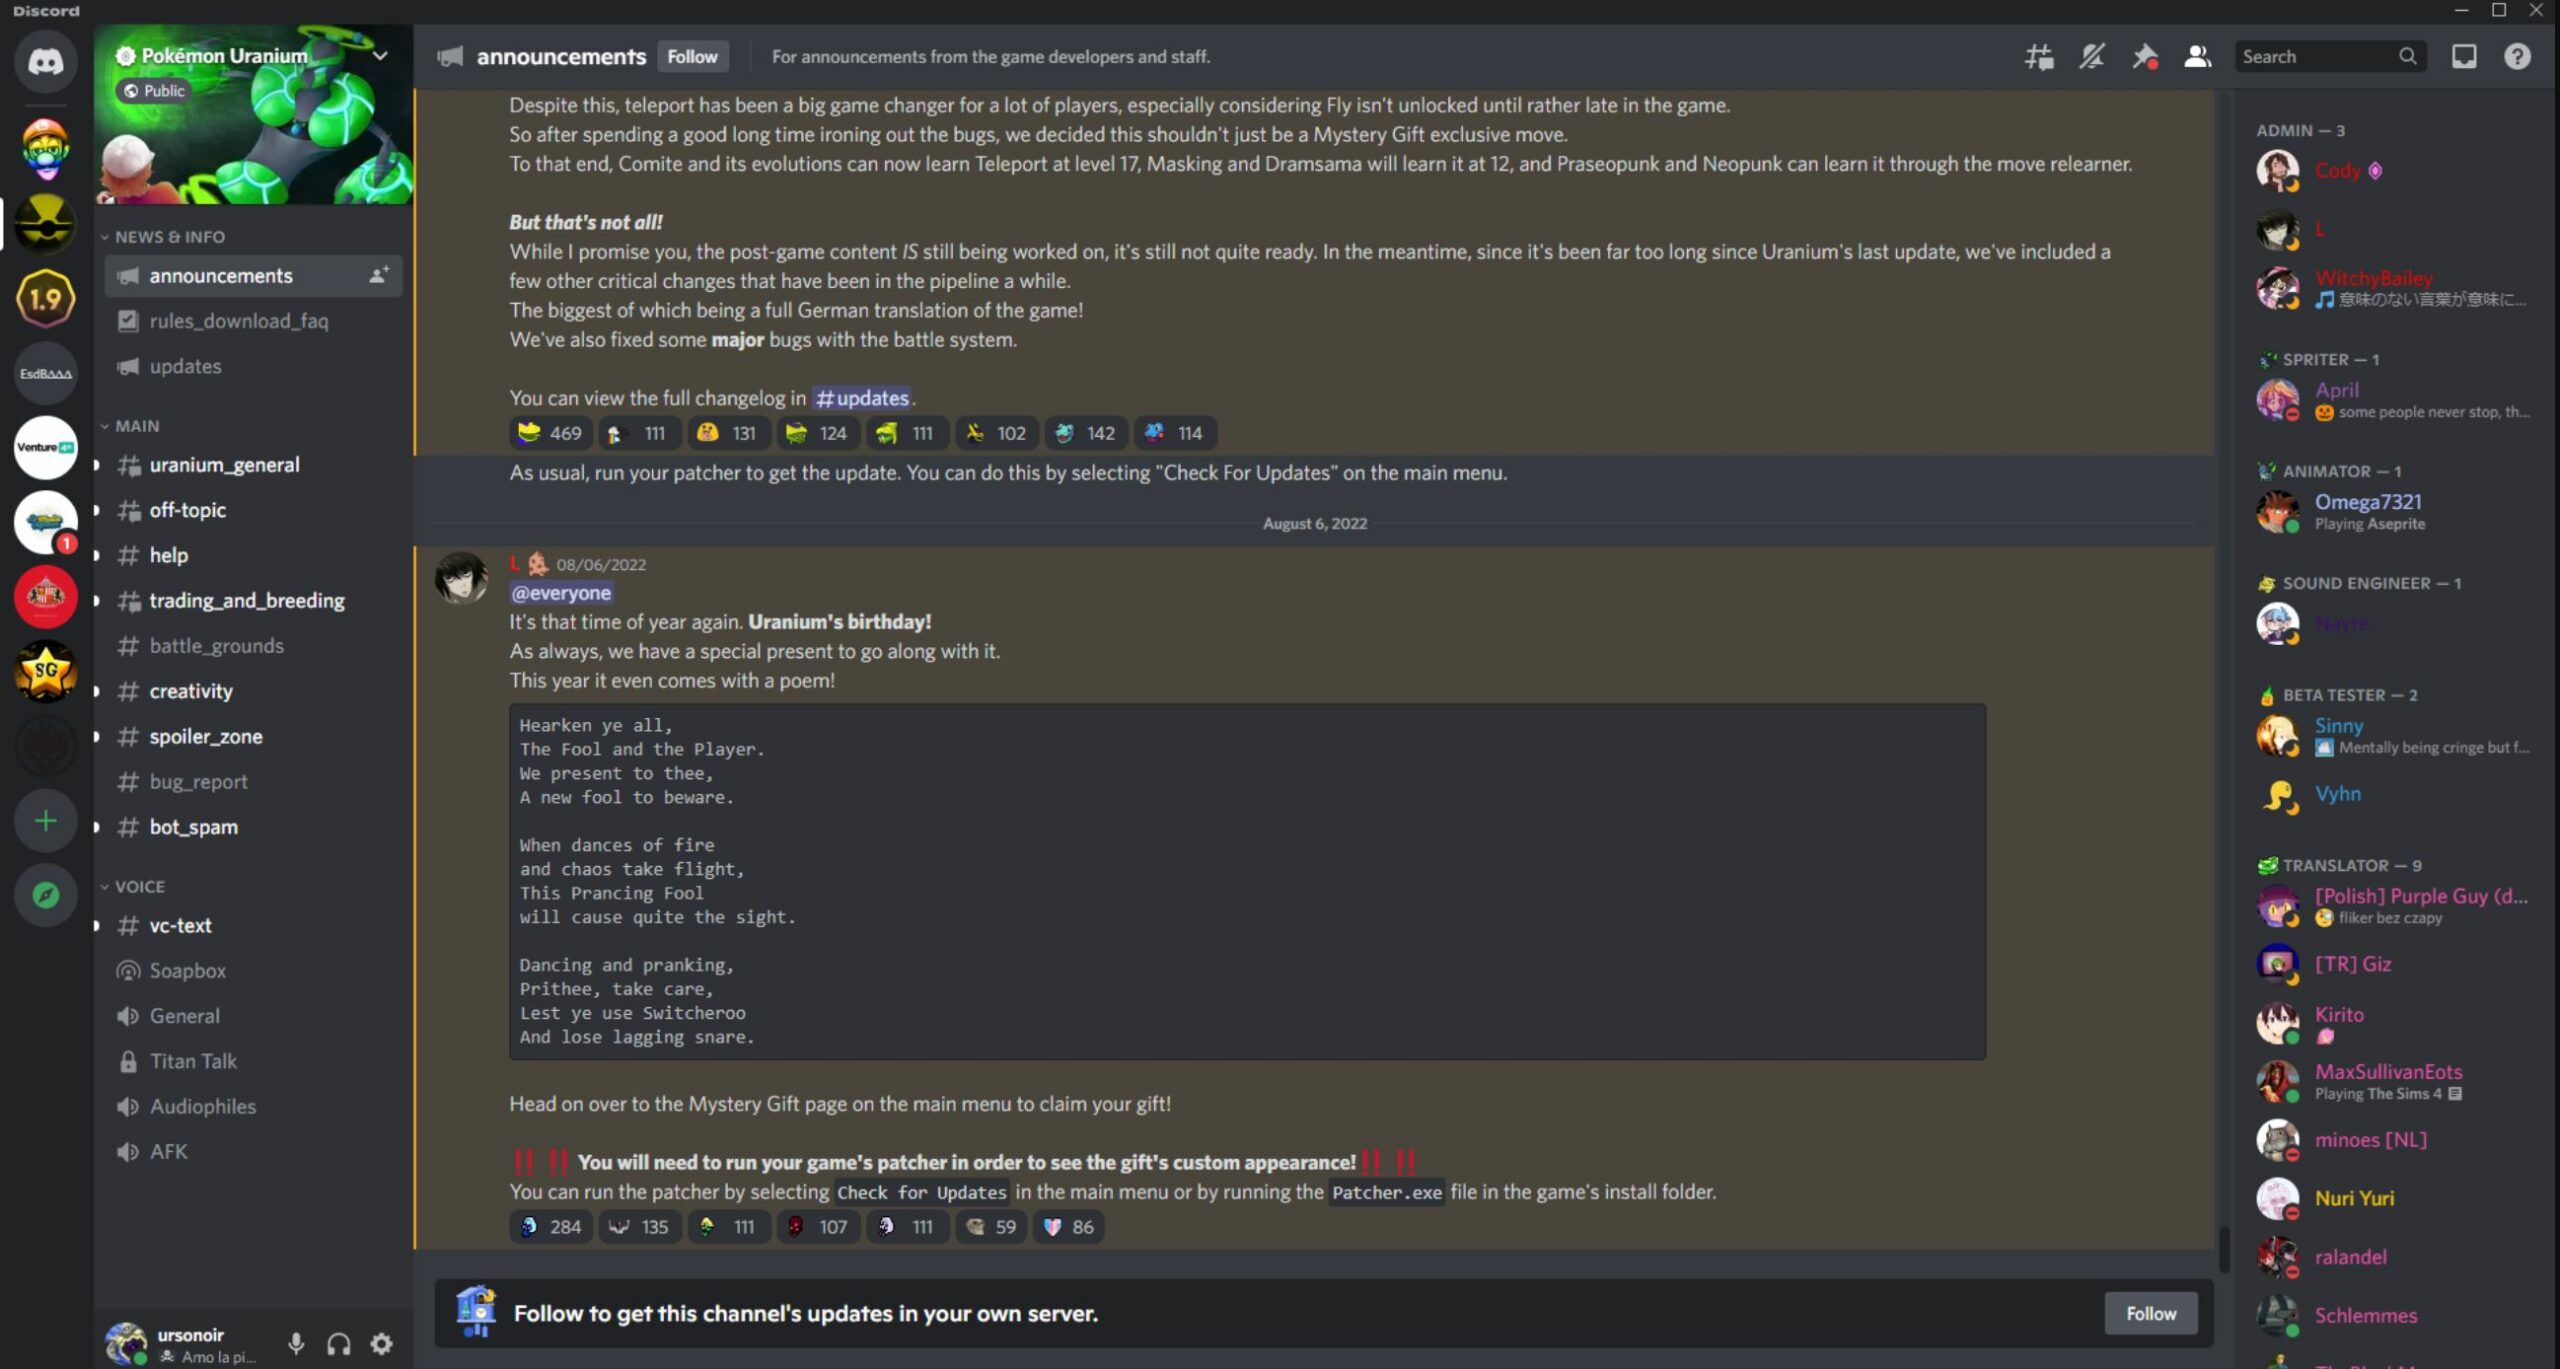2560x1369 pixels.
Task: Browse the channel's threads
Action: pyautogui.click(x=2037, y=57)
